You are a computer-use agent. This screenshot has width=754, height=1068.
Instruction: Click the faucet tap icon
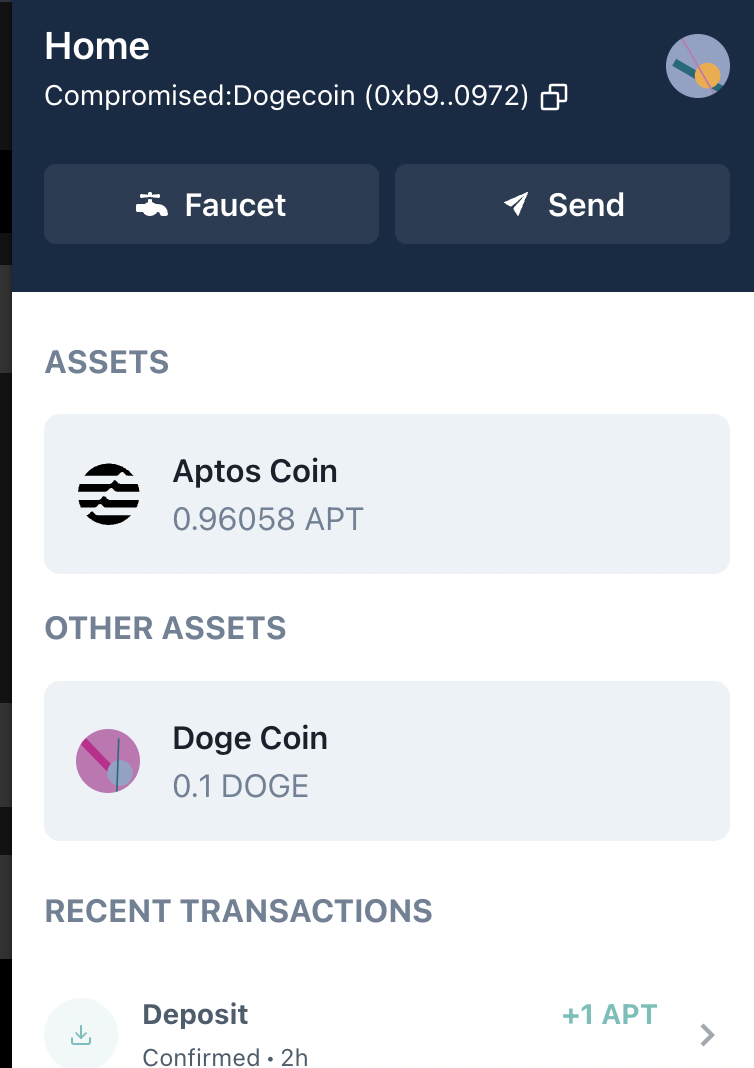(x=152, y=204)
